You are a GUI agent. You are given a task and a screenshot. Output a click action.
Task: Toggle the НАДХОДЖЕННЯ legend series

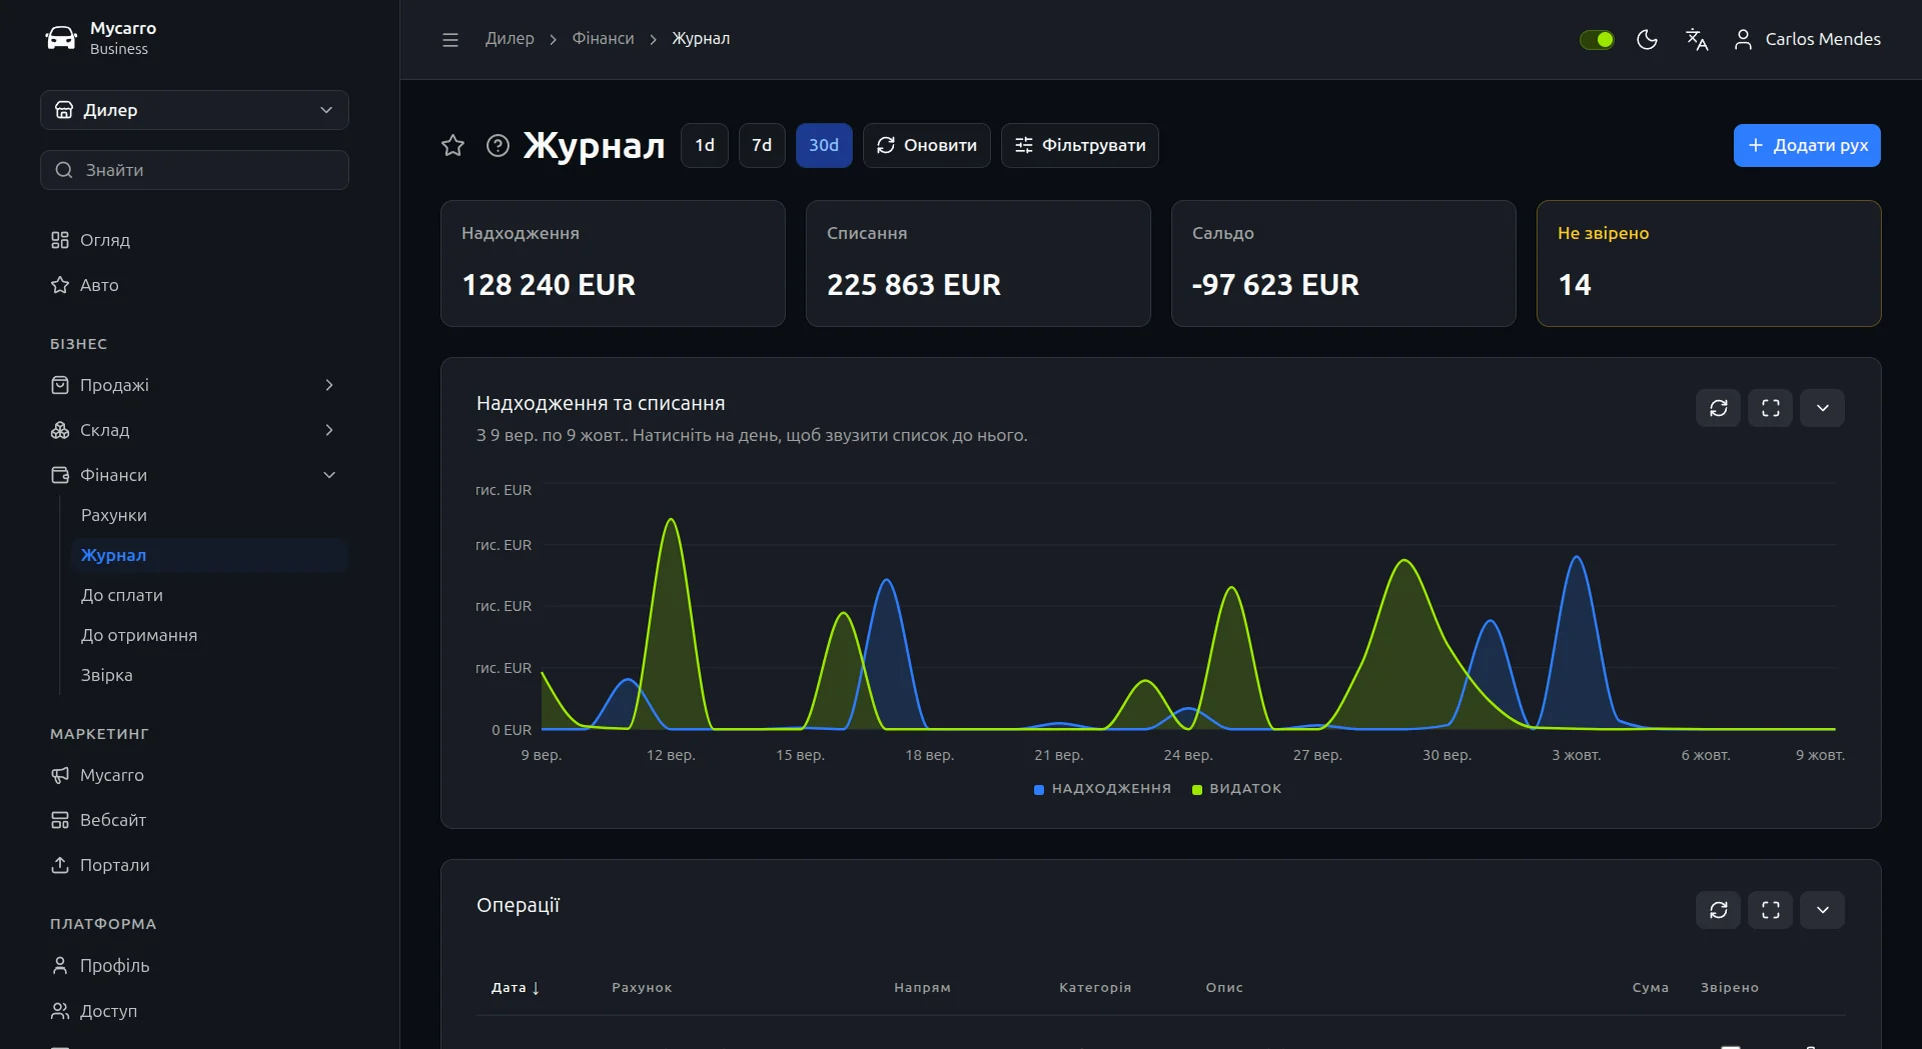tap(1102, 789)
